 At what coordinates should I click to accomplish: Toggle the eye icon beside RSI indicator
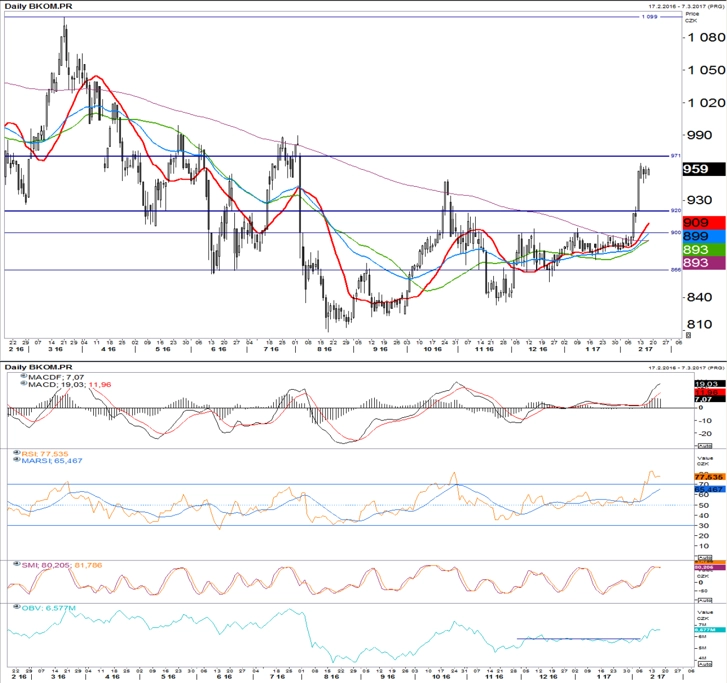[x=17, y=453]
